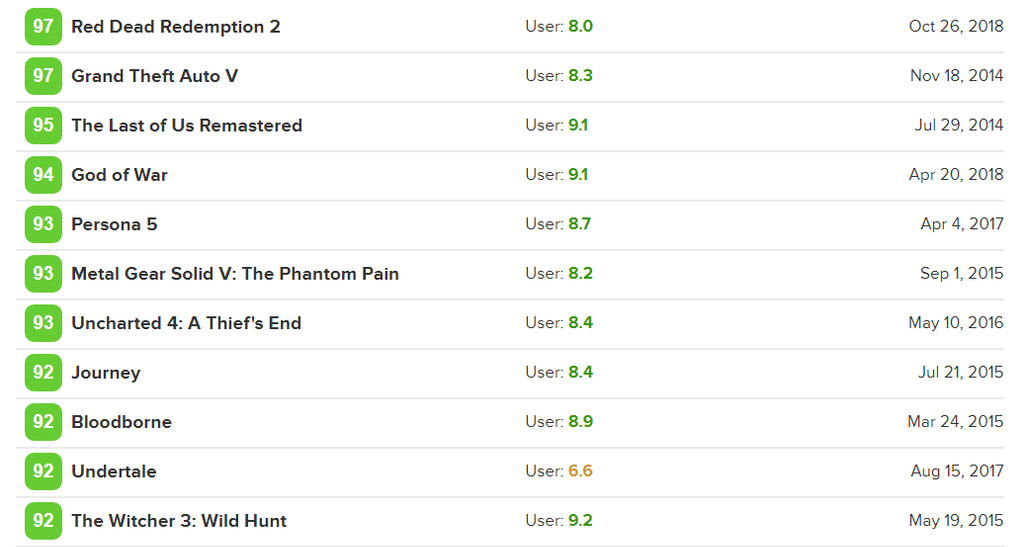Click the 92 score badge next to Journey
This screenshot has width=1024, height=547.
[43, 372]
